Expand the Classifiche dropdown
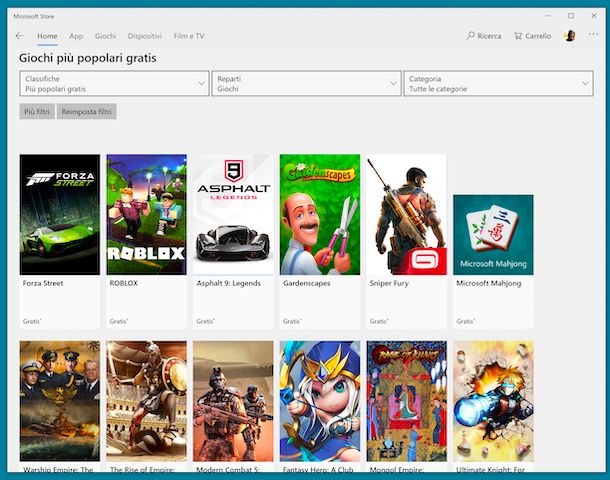The width and height of the screenshot is (610, 480). 114,83
